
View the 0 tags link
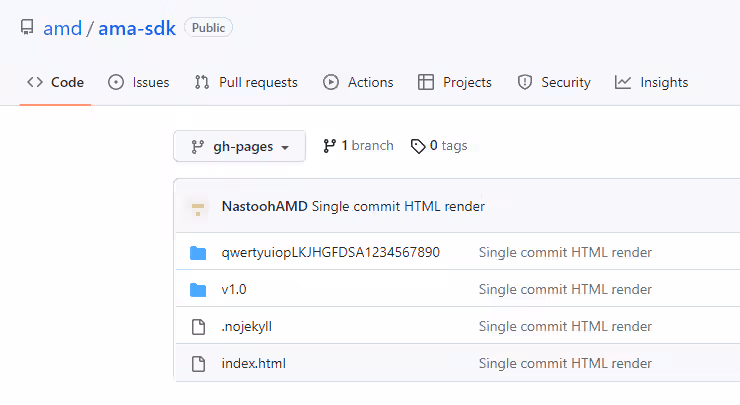(x=439, y=145)
